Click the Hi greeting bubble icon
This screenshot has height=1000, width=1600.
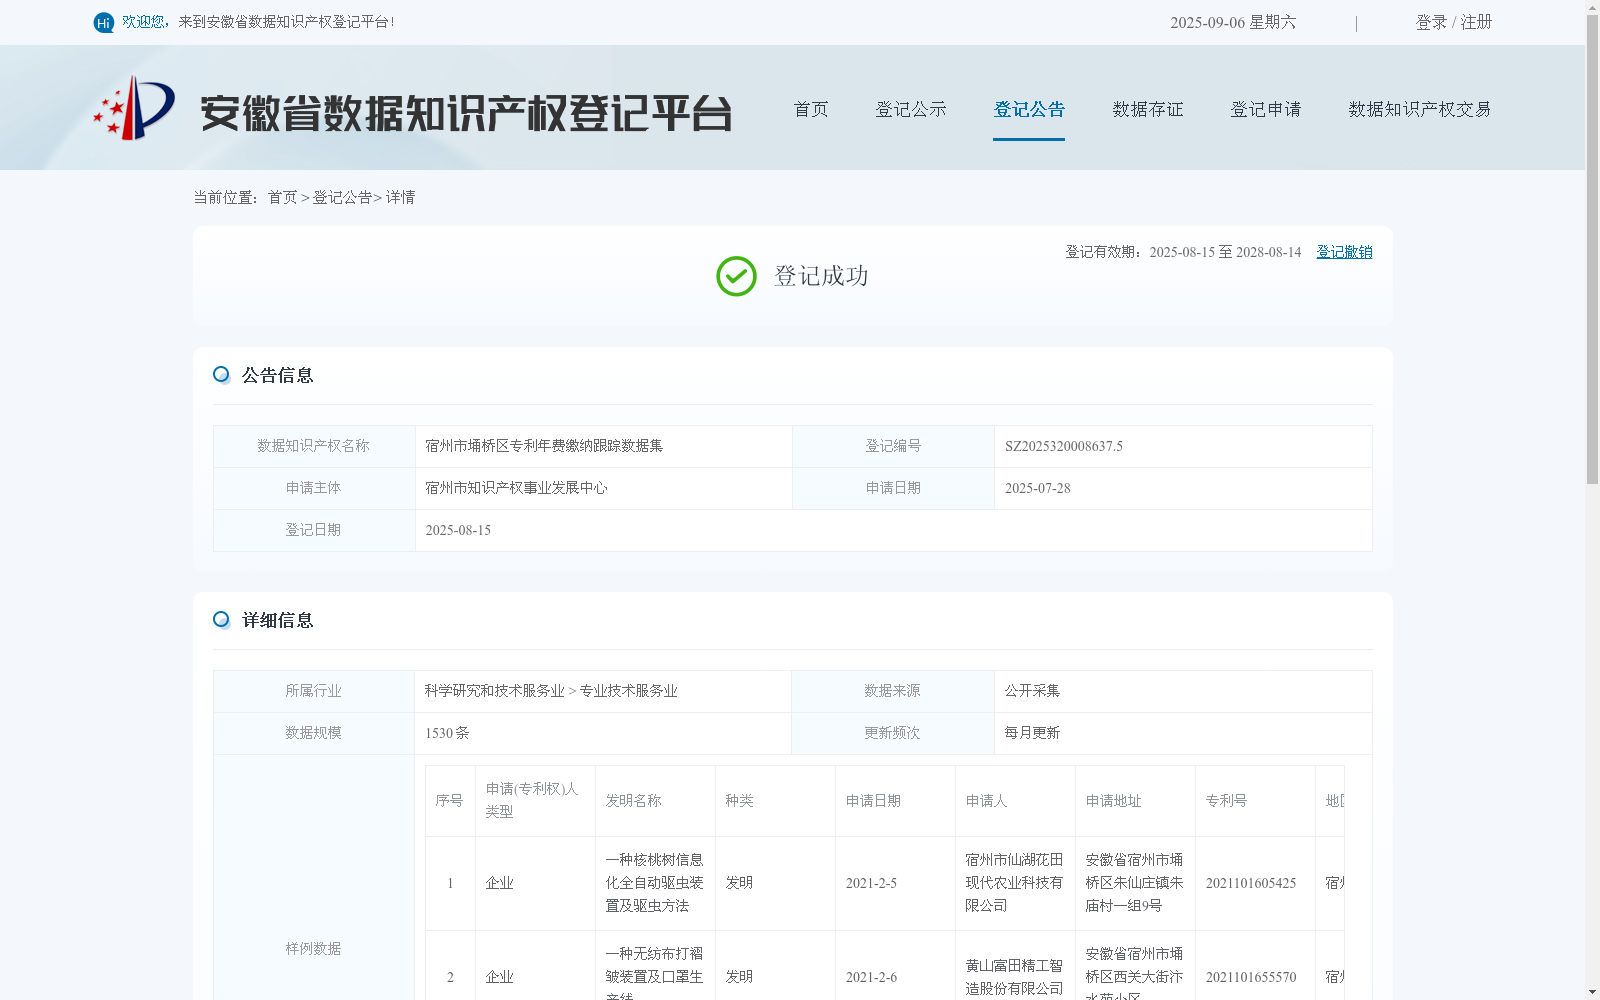click(x=104, y=22)
